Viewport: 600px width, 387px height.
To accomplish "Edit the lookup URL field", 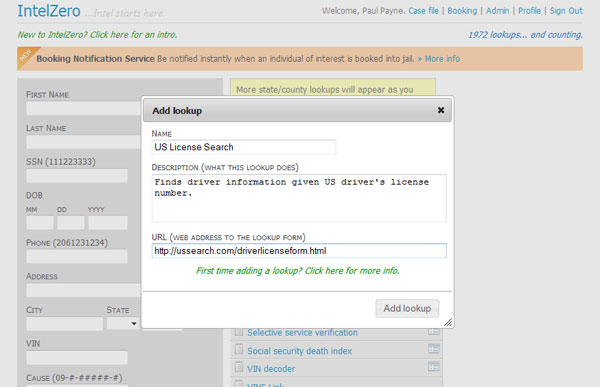I will point(299,251).
